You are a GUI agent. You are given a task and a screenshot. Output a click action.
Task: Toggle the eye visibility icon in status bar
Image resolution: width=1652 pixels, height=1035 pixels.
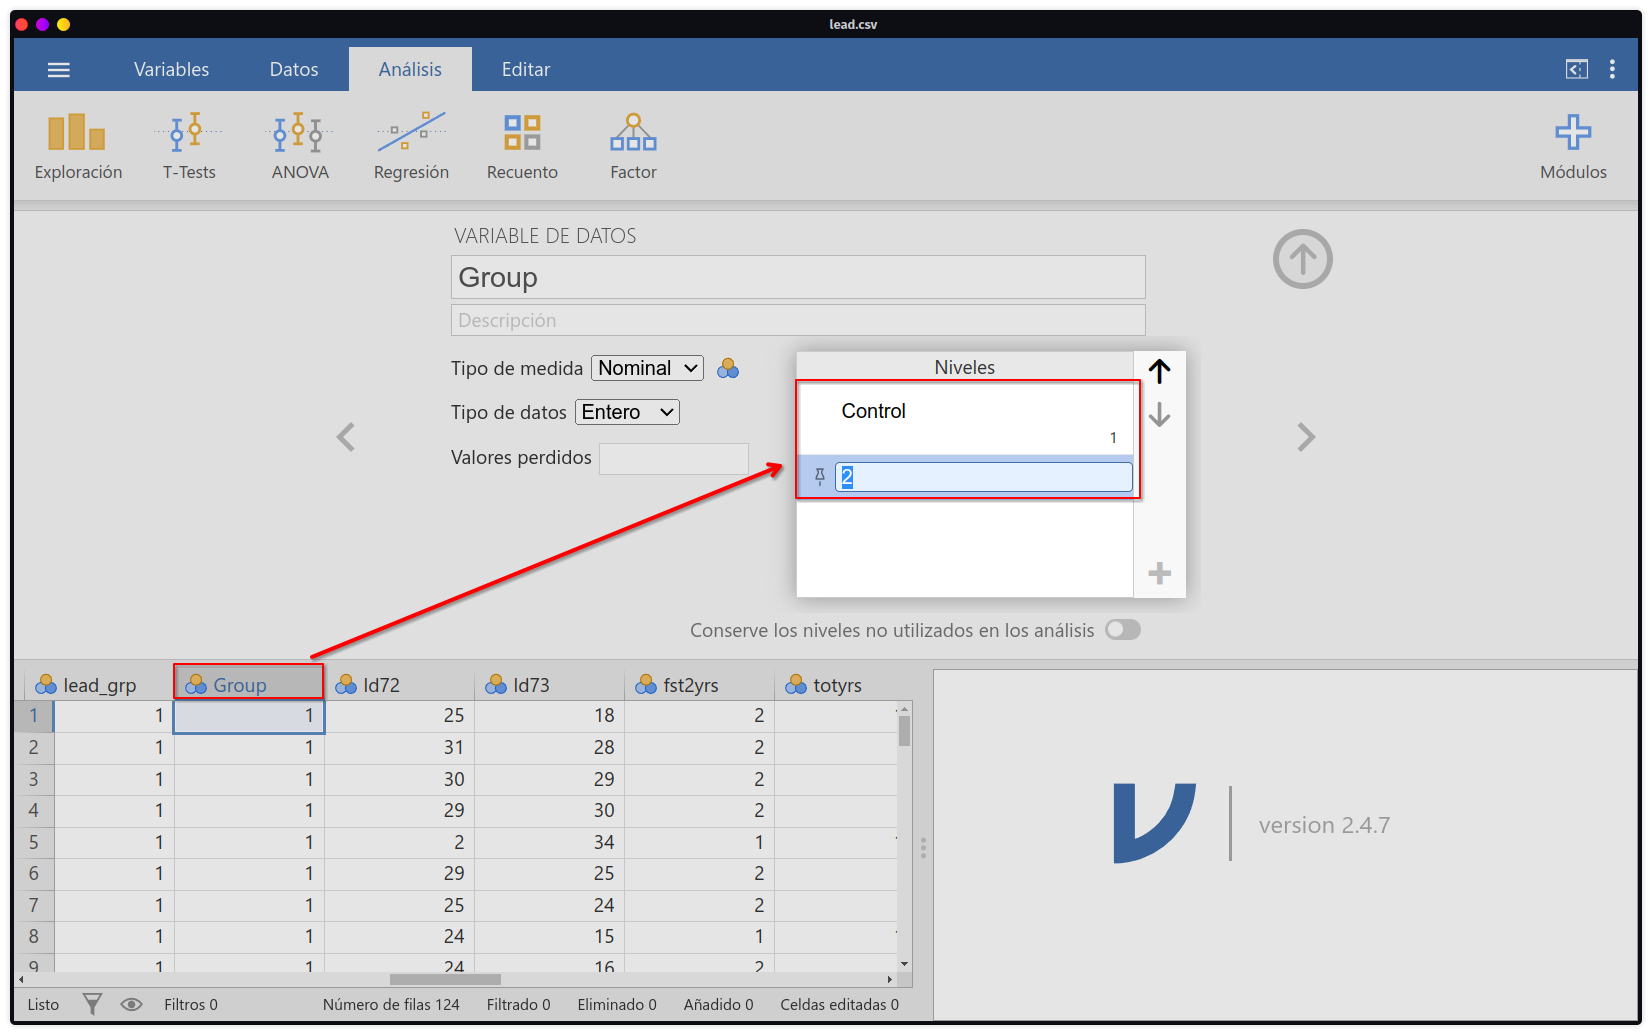tap(131, 1004)
